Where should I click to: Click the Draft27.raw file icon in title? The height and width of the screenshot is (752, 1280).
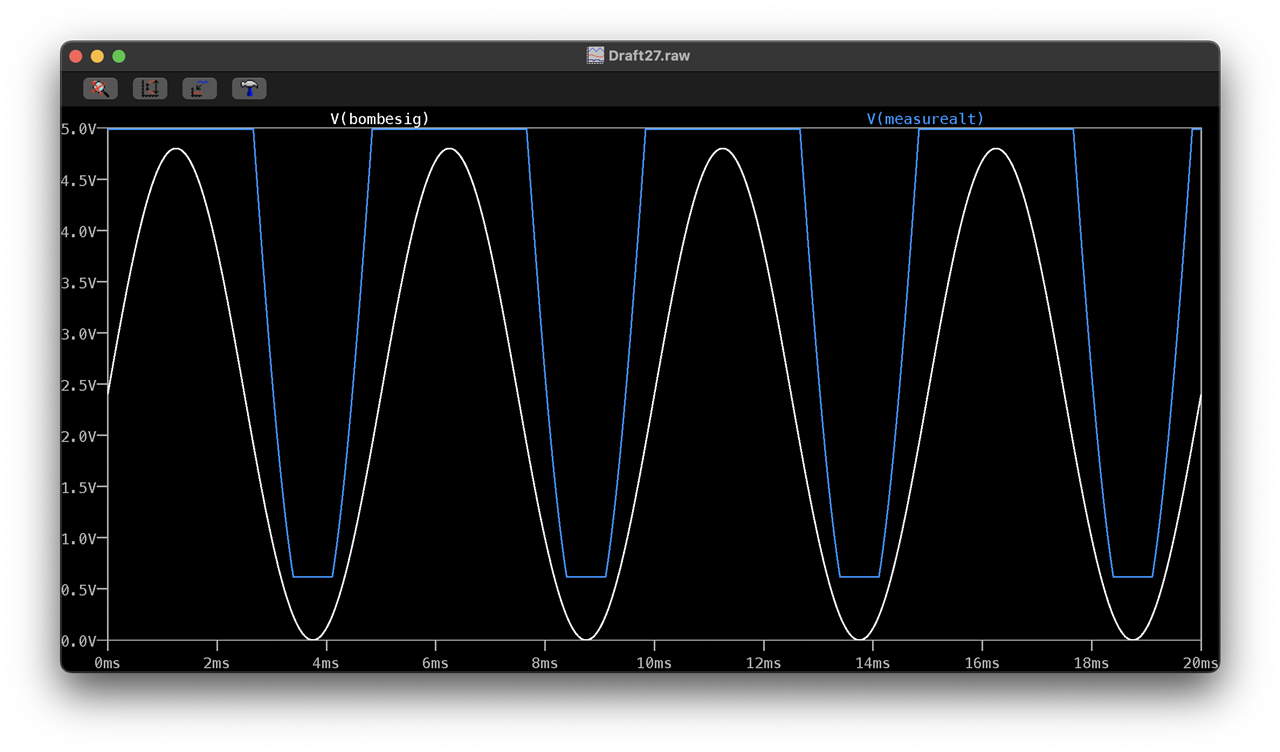point(596,56)
